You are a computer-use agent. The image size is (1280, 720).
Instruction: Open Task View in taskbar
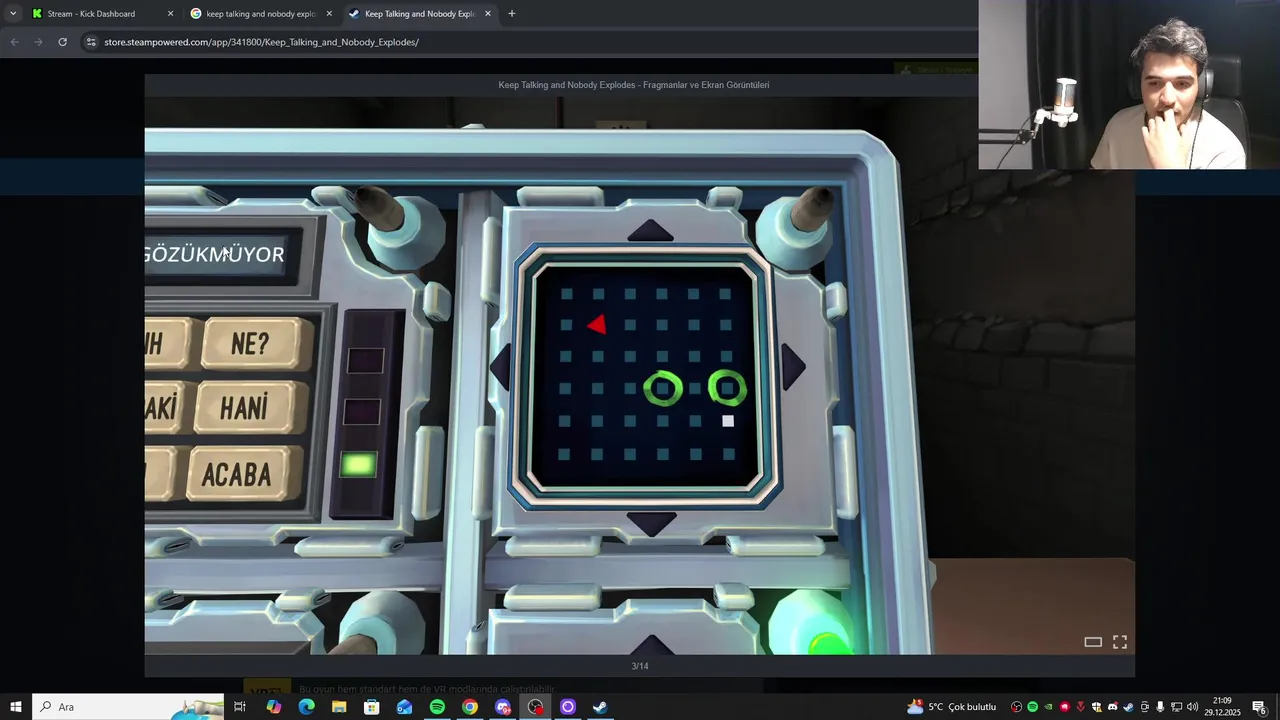click(240, 707)
